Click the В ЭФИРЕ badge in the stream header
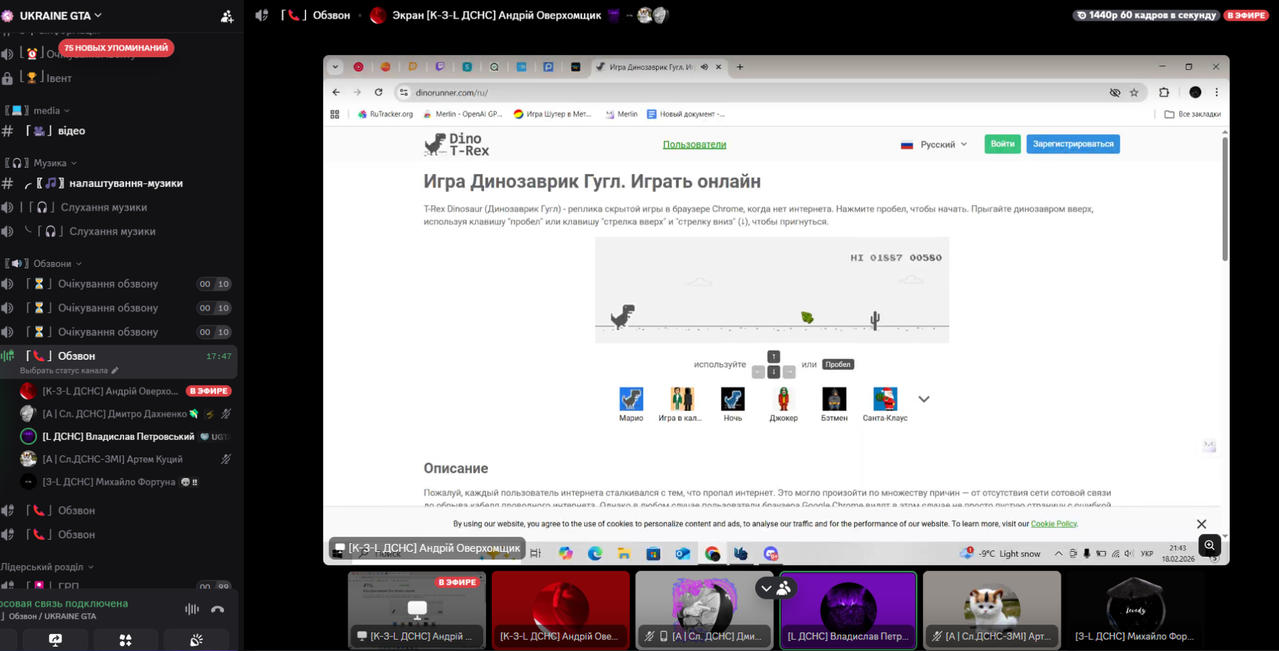This screenshot has width=1279, height=651. 1246,15
